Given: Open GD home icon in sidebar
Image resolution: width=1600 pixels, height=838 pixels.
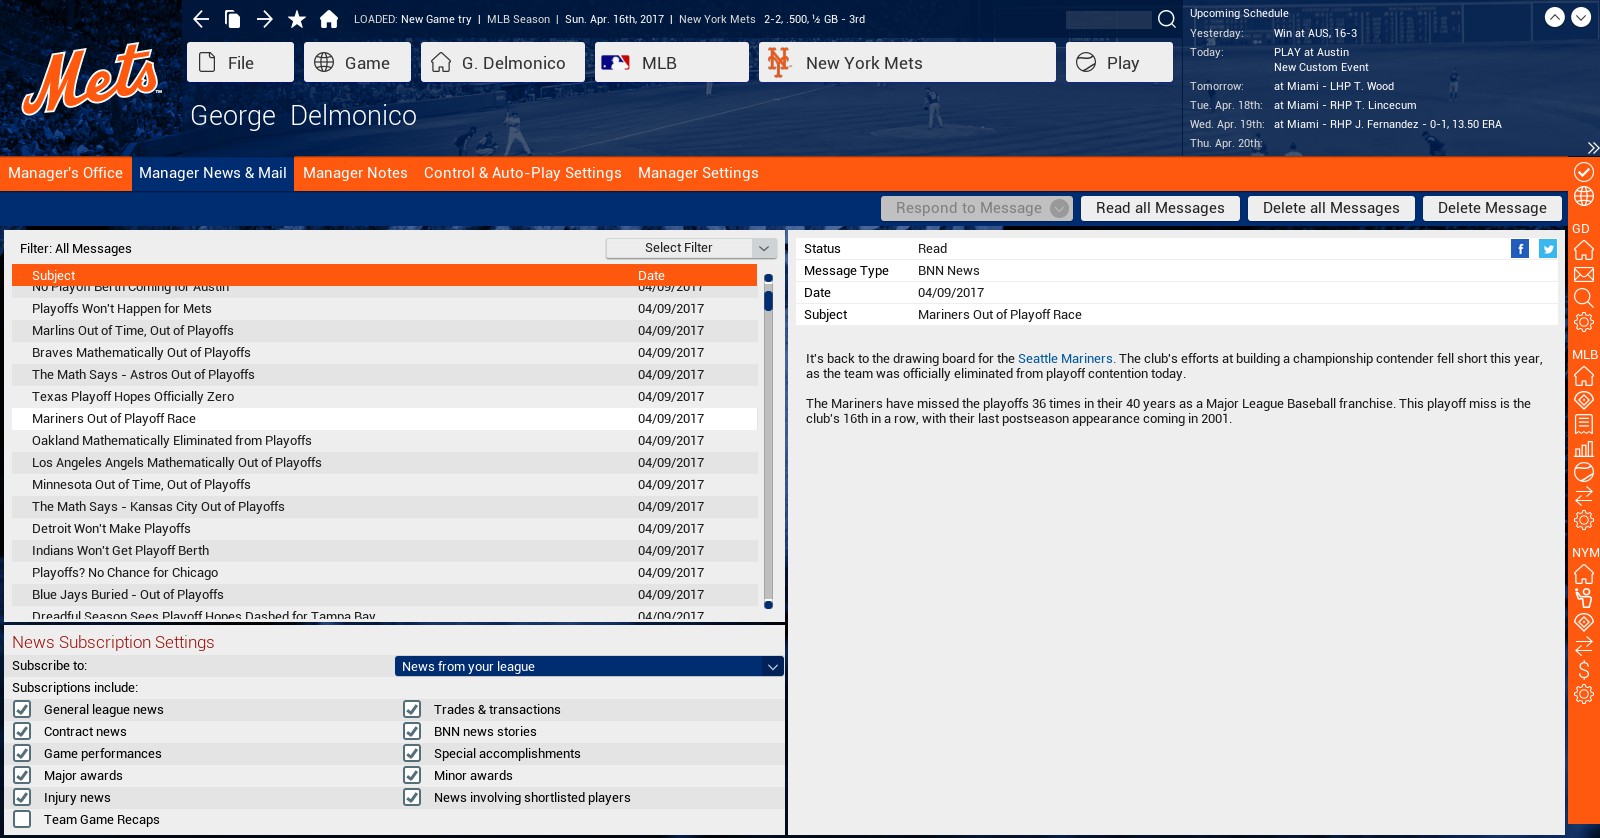Looking at the screenshot, I should click(x=1584, y=250).
